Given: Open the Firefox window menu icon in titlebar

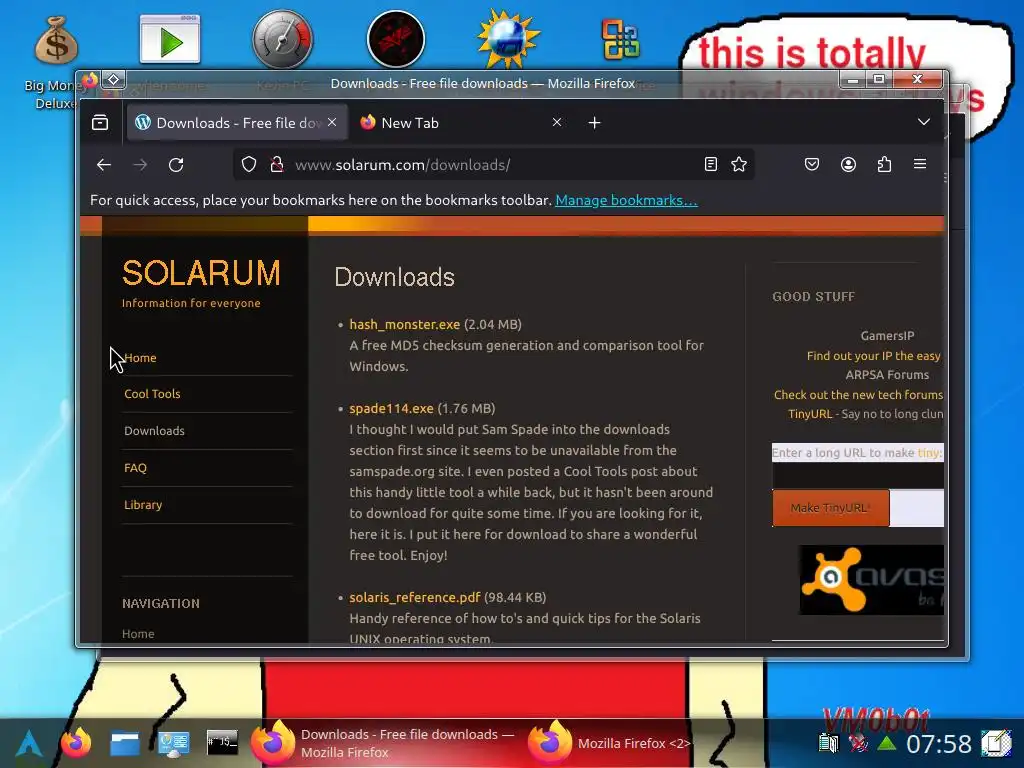Looking at the screenshot, I should [x=89, y=80].
